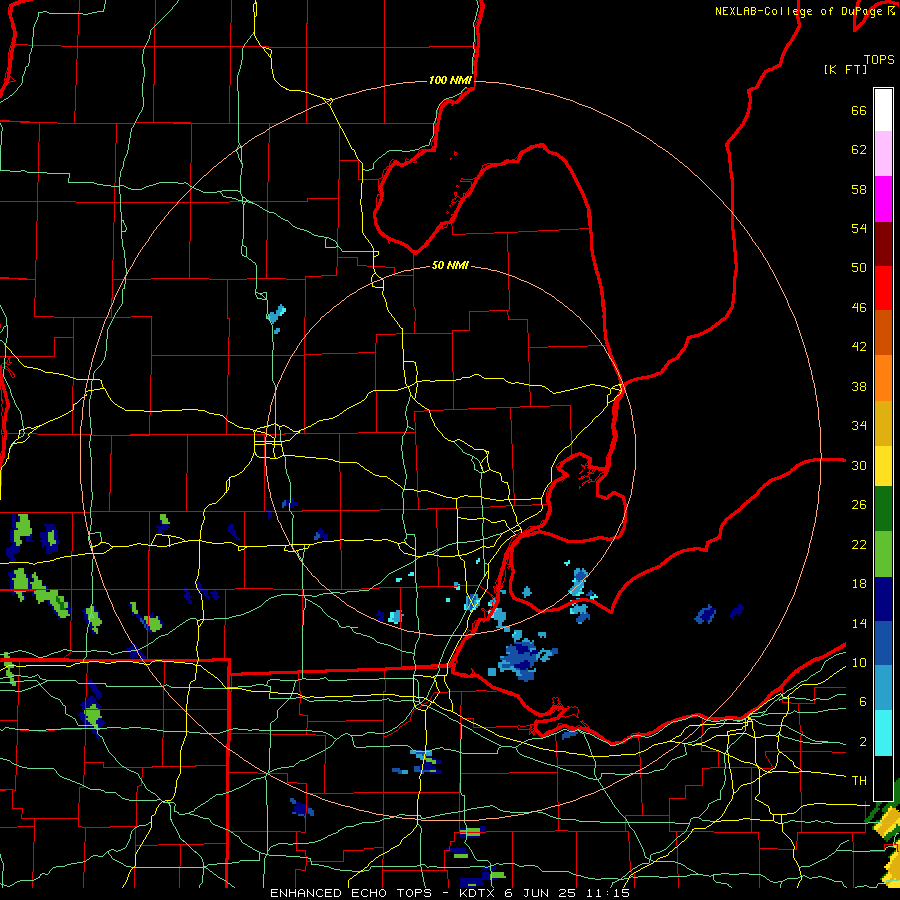The width and height of the screenshot is (900, 900).
Task: Click the 58 legend value
Action: (x=859, y=189)
